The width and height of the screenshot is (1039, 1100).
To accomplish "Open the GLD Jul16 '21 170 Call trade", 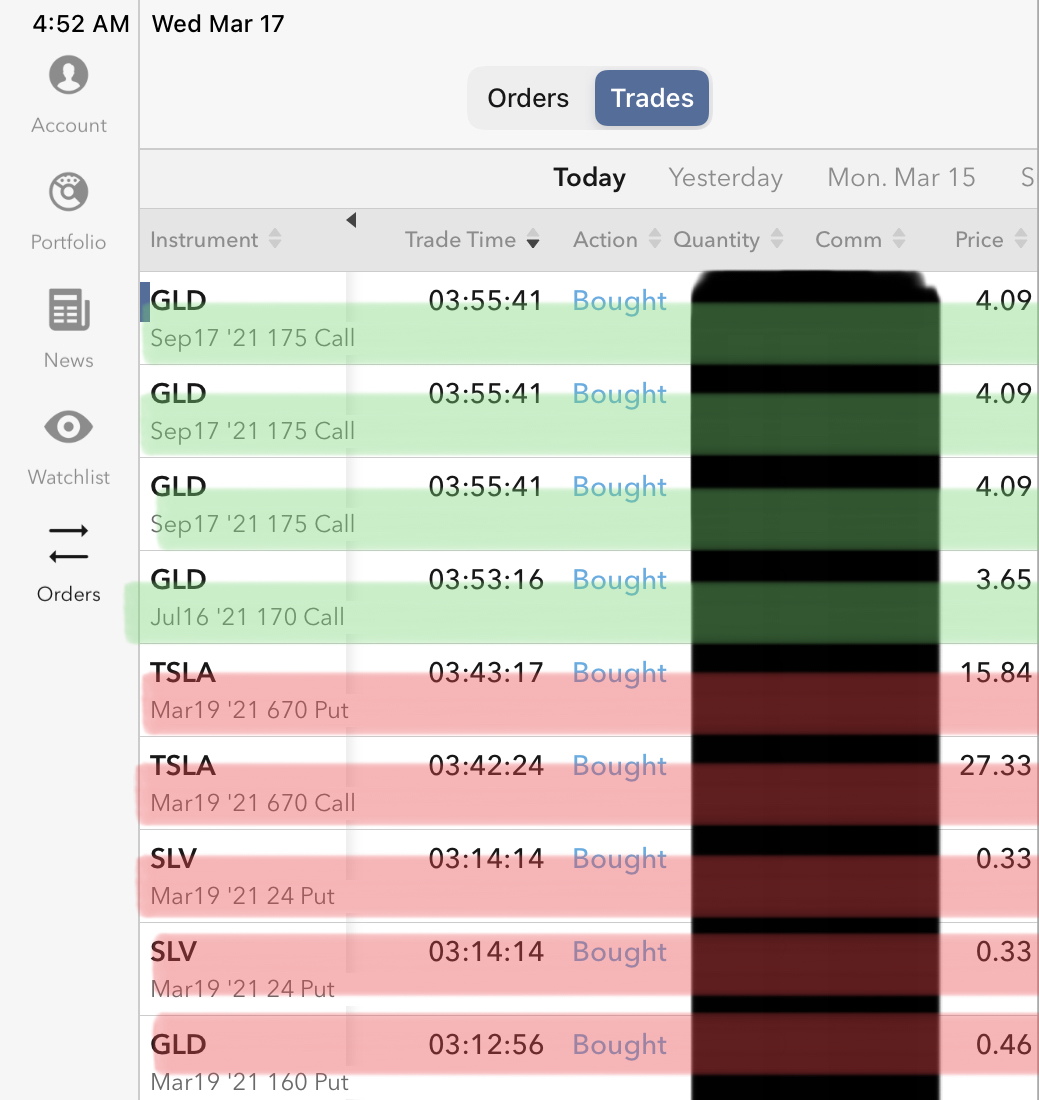I will [x=400, y=597].
